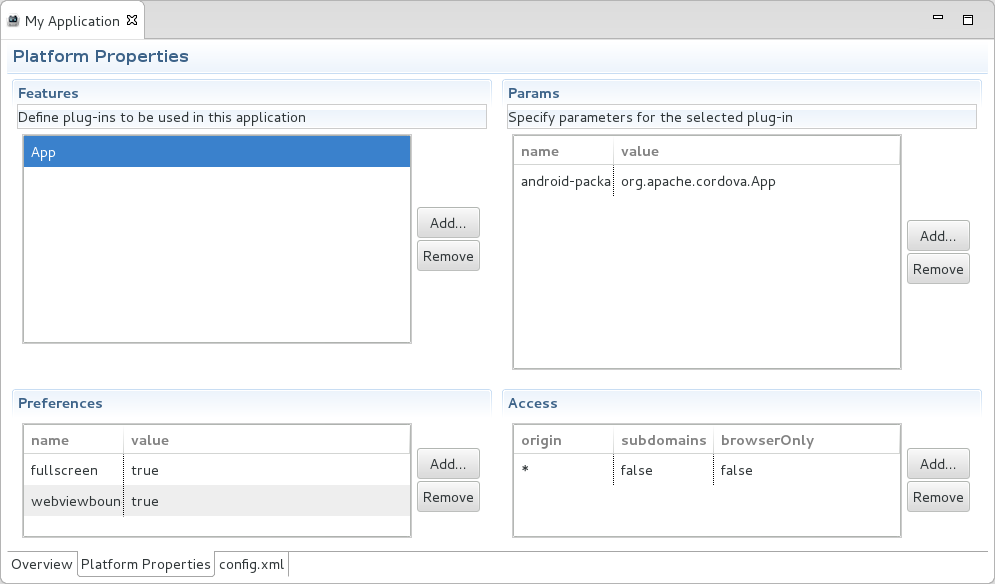Remove the selected feature plug-in
Image resolution: width=995 pixels, height=584 pixels.
pos(448,256)
